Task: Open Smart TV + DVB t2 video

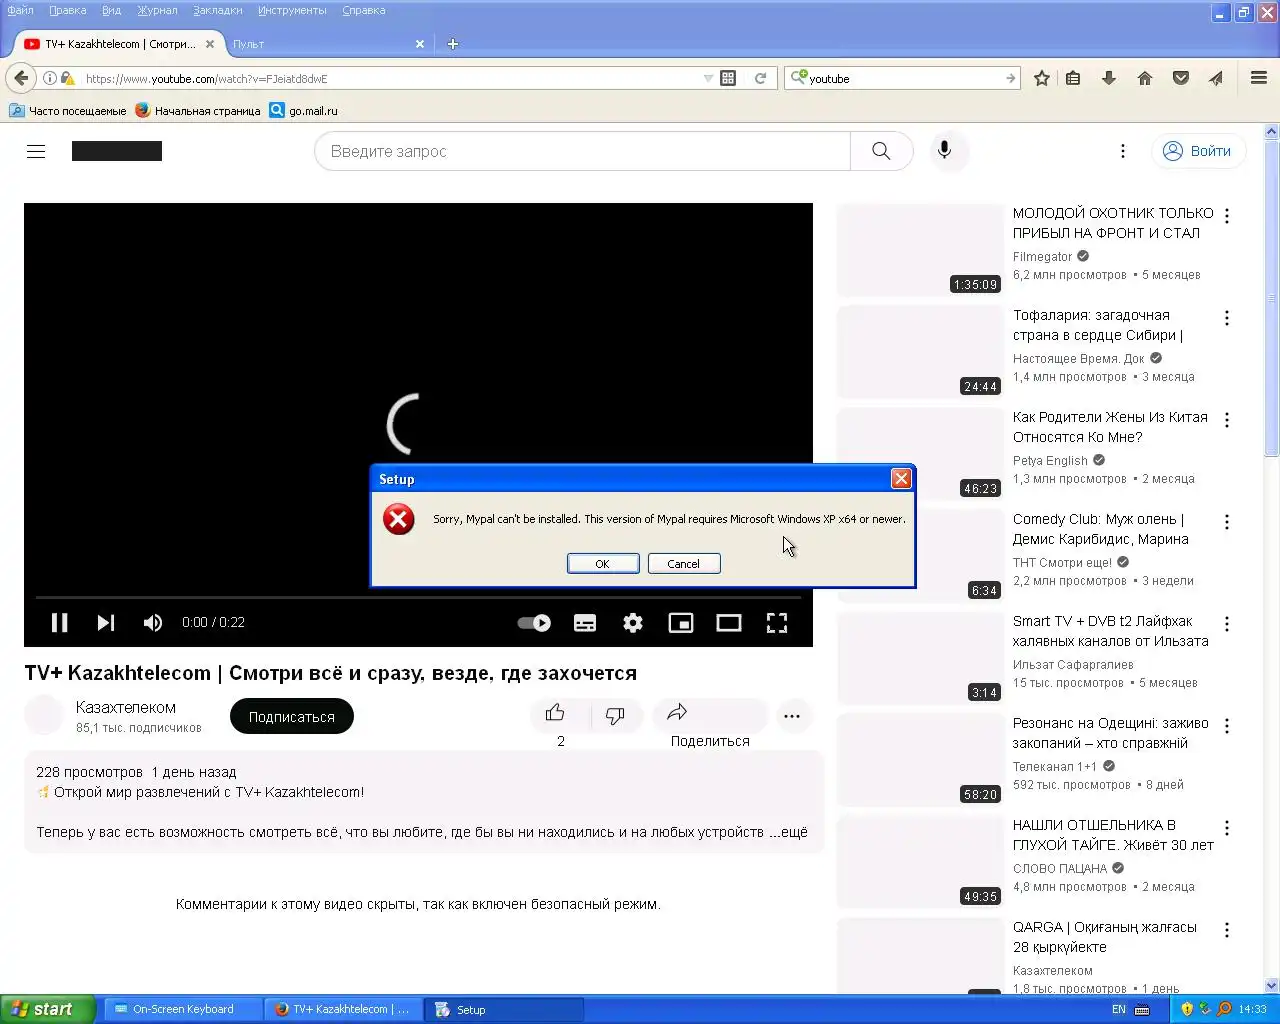Action: tap(1110, 631)
